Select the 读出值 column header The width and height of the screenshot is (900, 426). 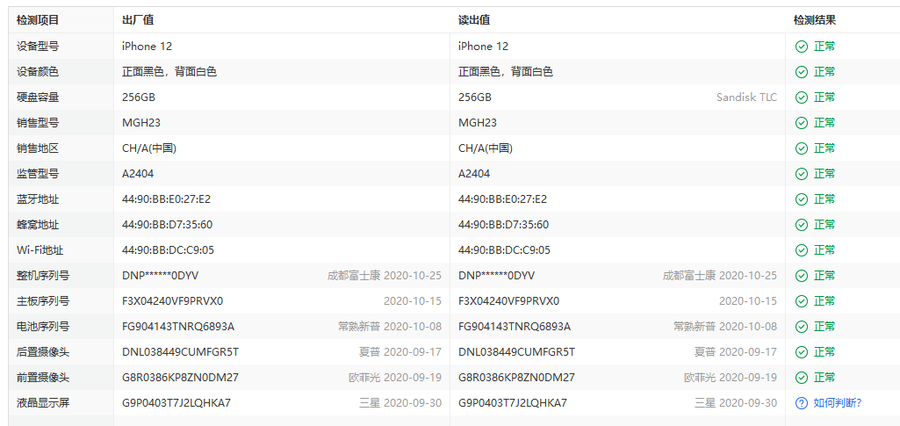pos(474,20)
